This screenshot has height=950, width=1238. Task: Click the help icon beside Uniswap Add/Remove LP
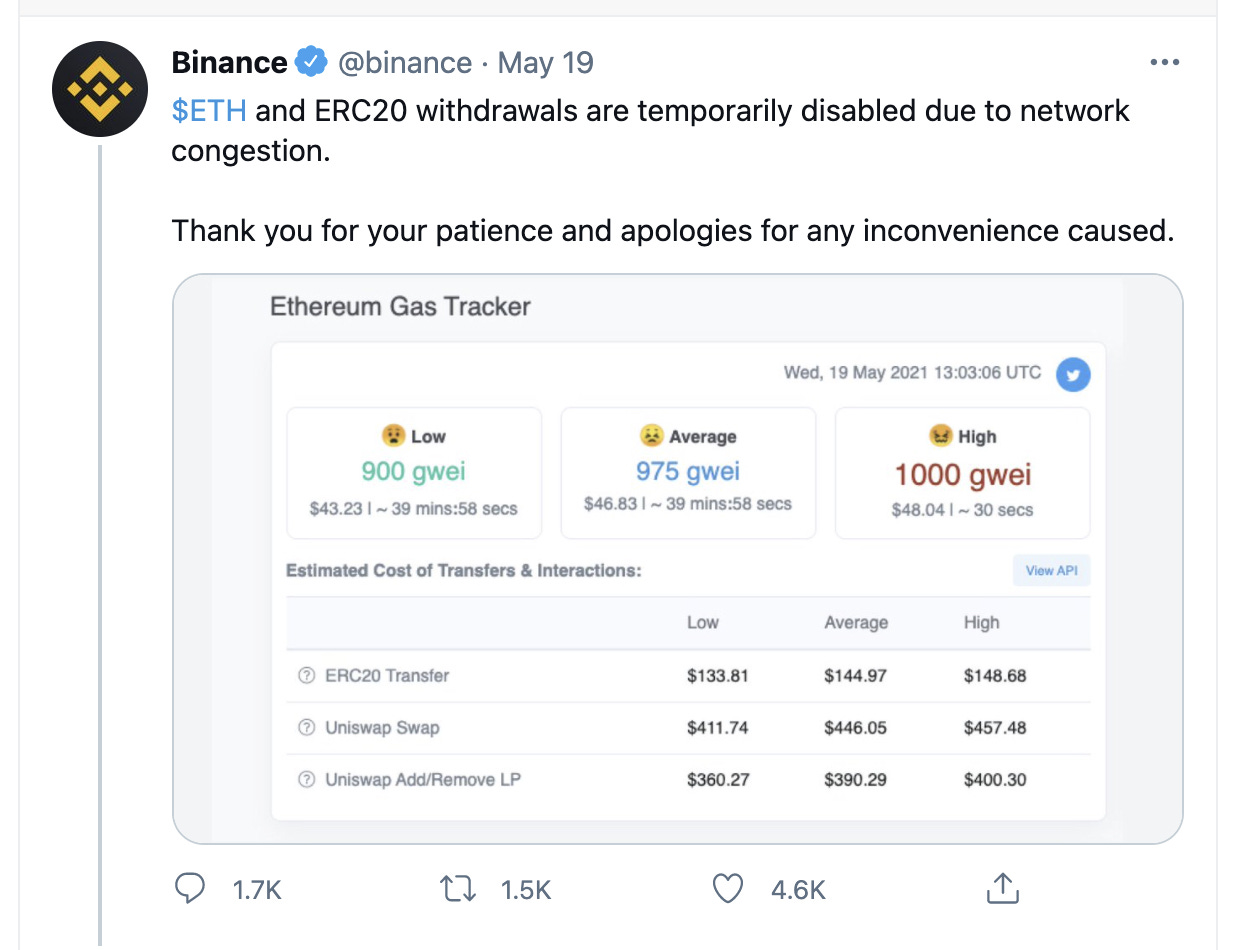(307, 780)
